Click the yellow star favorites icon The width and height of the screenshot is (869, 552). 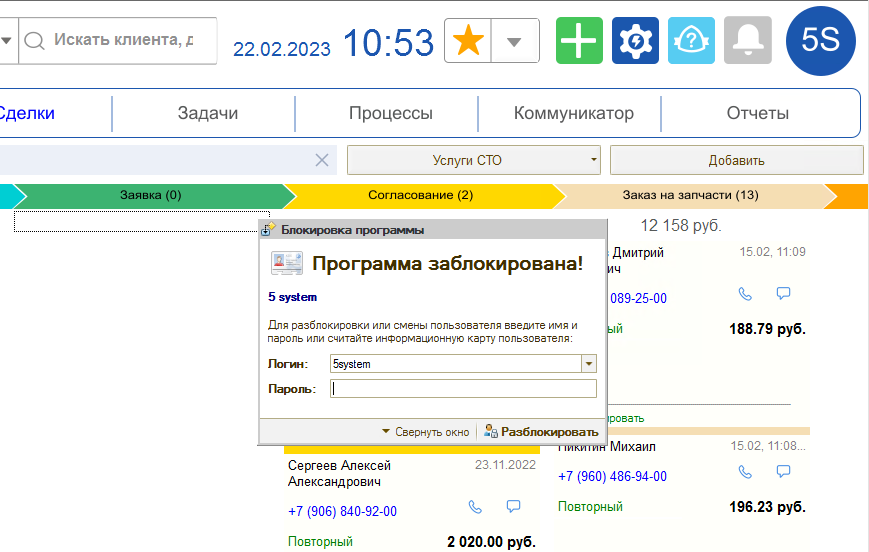point(468,40)
